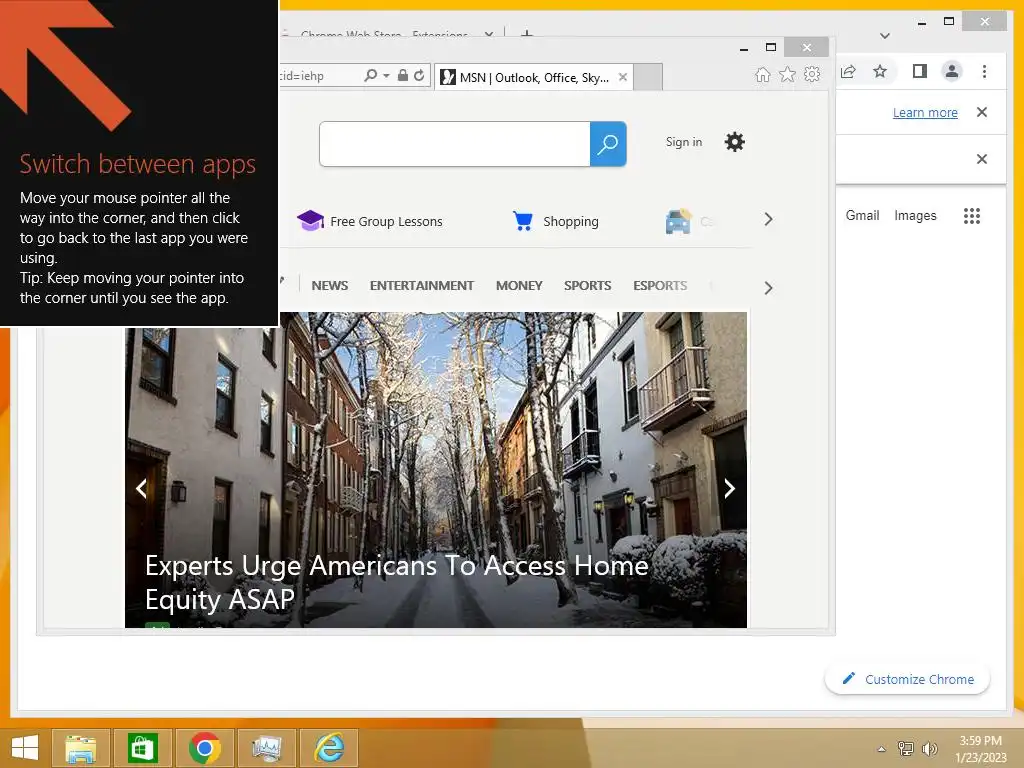1024x768 pixels.
Task: Go to previous slide in MSN carousel
Action: click(x=141, y=488)
